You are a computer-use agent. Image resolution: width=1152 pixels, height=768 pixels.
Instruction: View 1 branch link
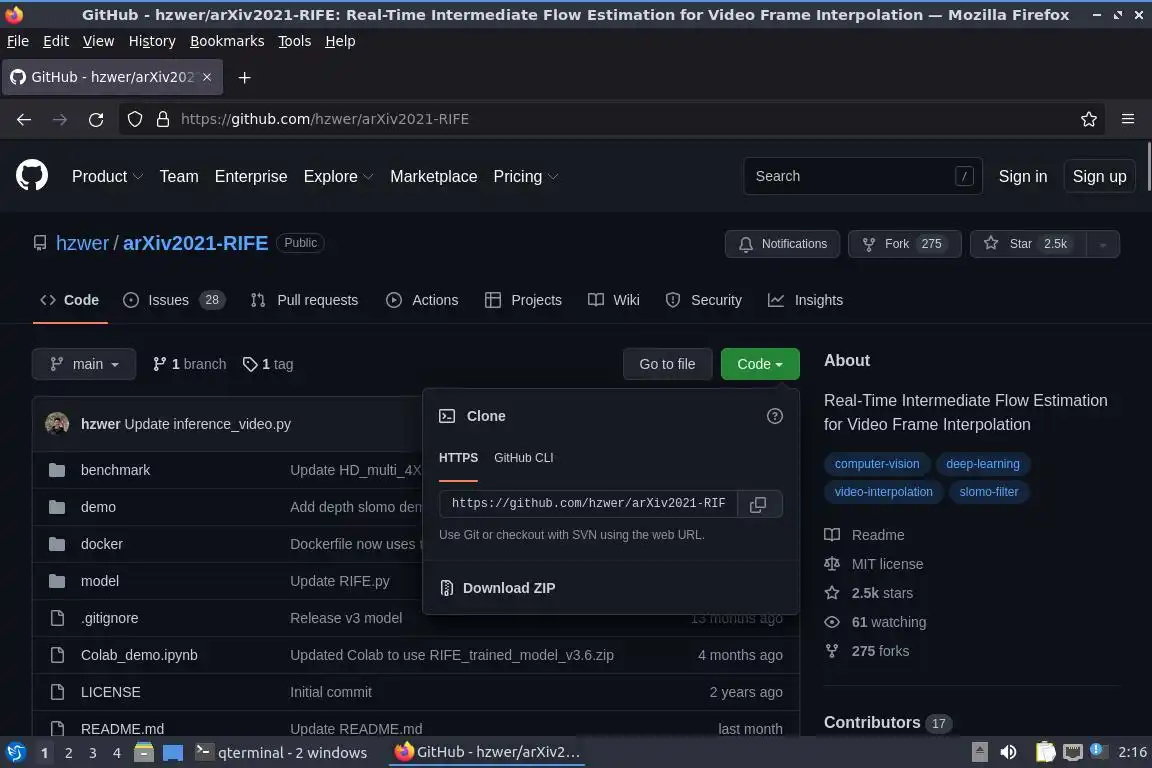(x=190, y=364)
